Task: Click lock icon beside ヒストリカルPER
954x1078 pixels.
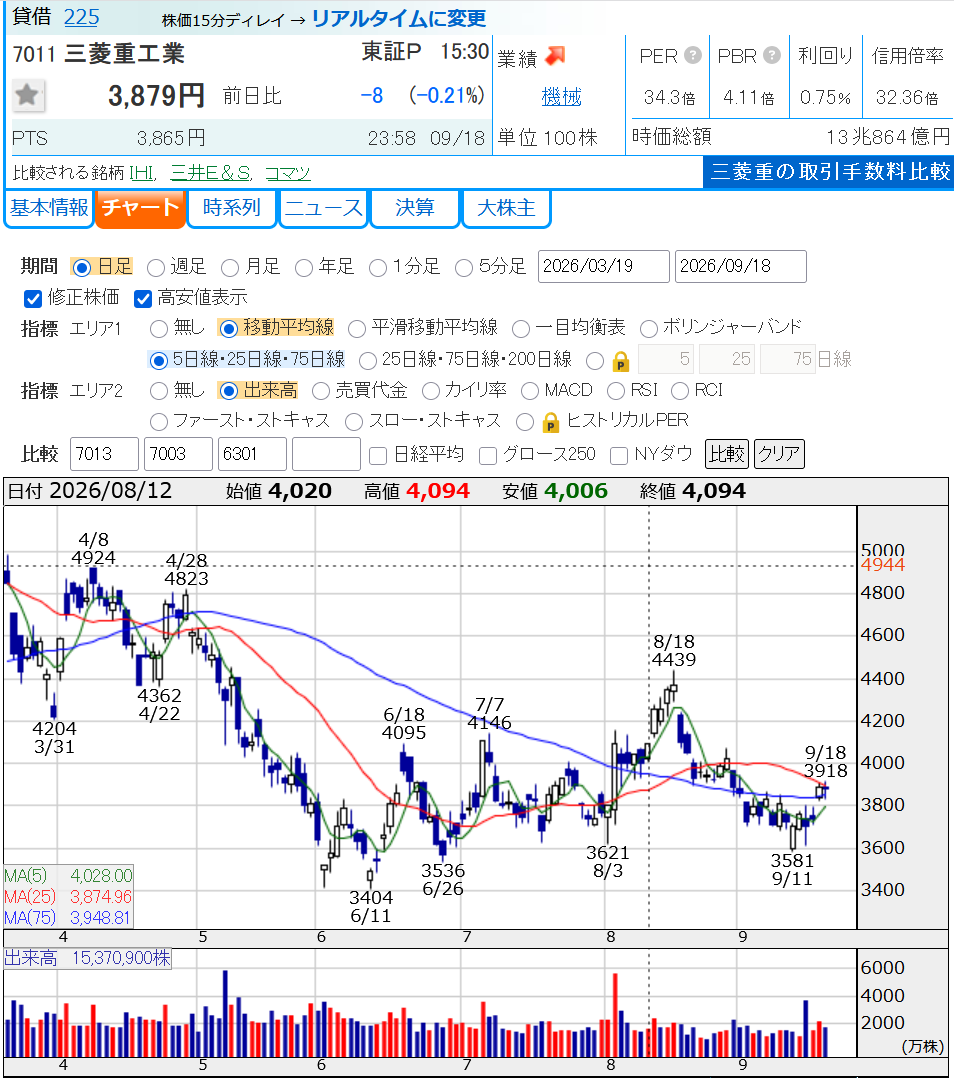Action: tap(551, 421)
